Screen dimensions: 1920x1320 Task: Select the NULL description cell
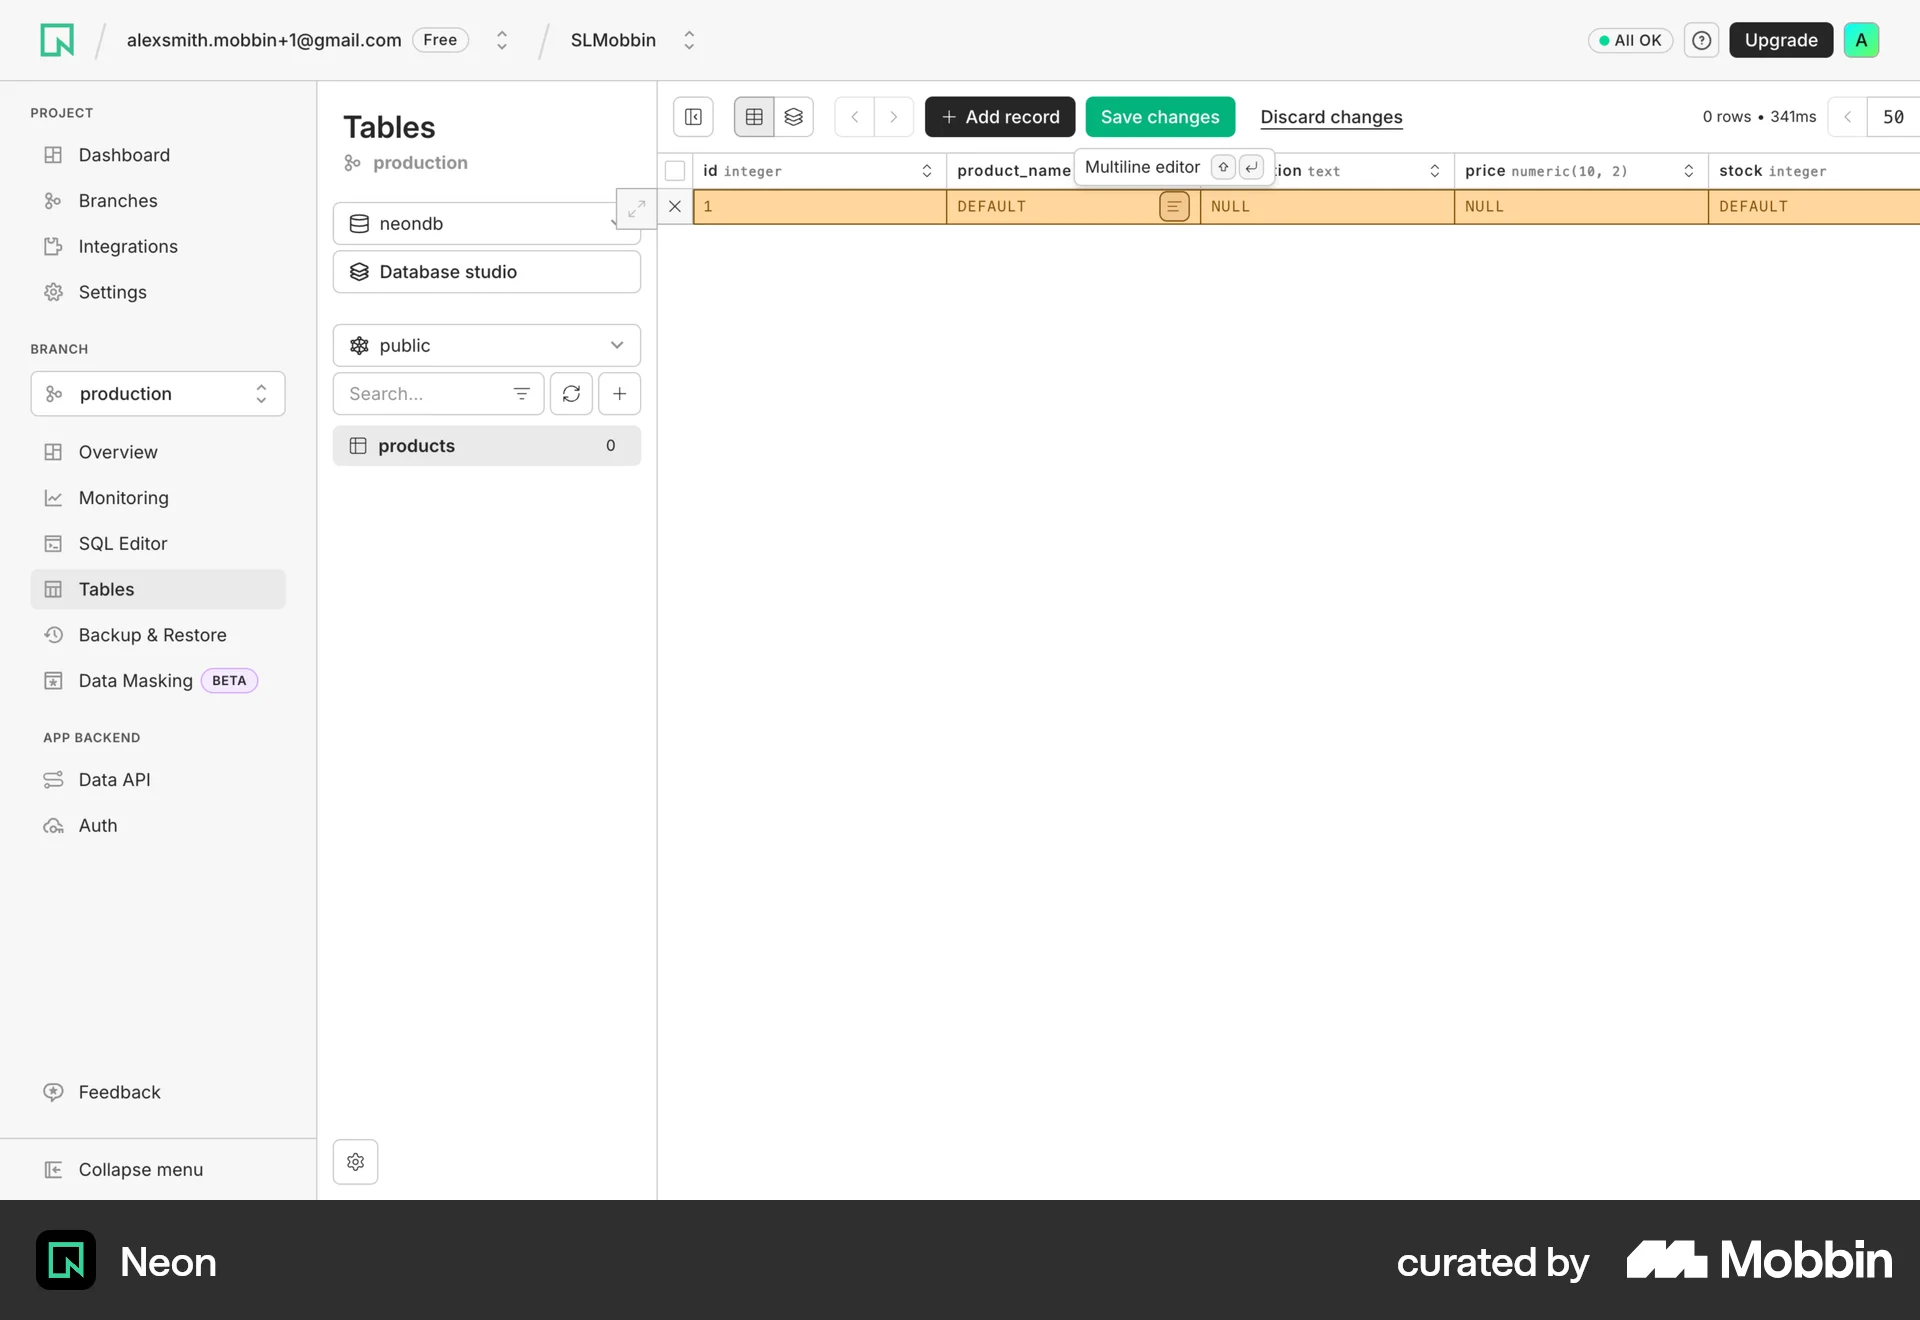pyautogui.click(x=1327, y=207)
